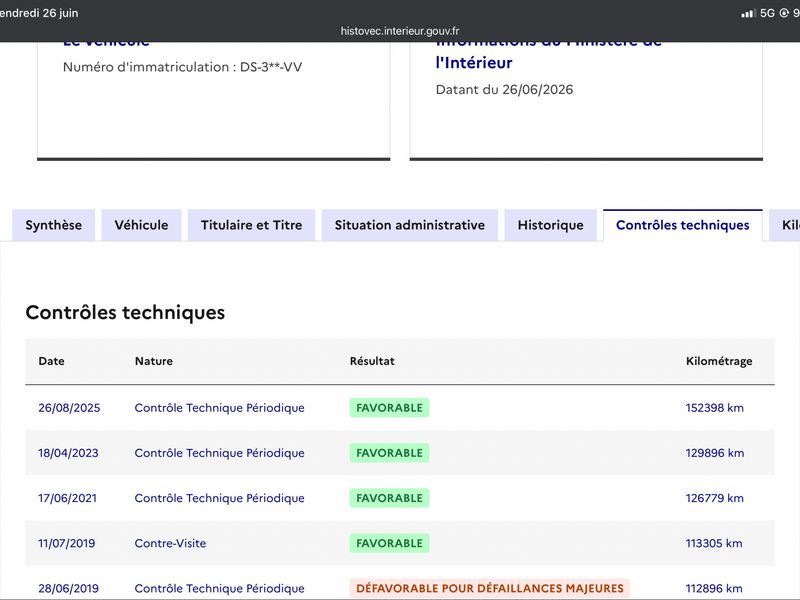
Task: Click the 112896 km mileage value
Action: (714, 588)
